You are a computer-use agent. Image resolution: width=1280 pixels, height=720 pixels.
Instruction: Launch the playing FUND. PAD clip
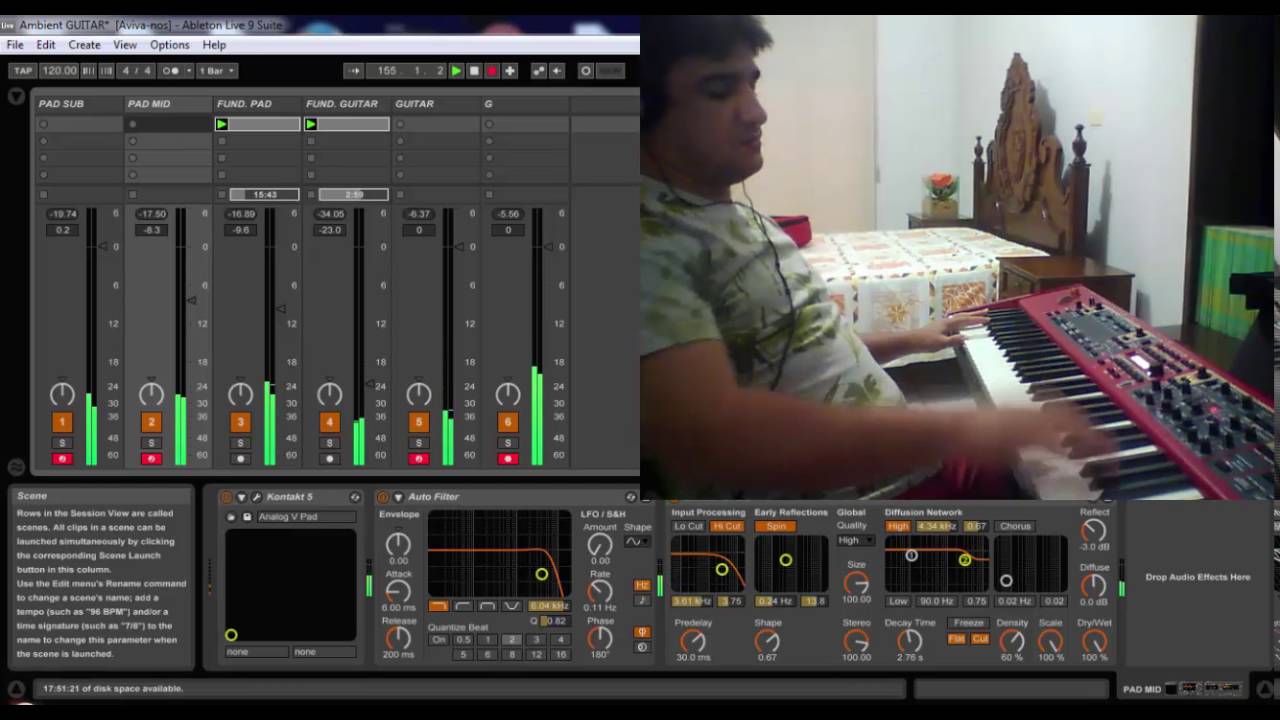(222, 124)
